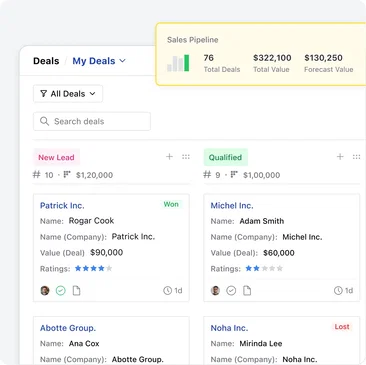Select the Qualified stage label
The width and height of the screenshot is (366, 365).
tap(225, 157)
